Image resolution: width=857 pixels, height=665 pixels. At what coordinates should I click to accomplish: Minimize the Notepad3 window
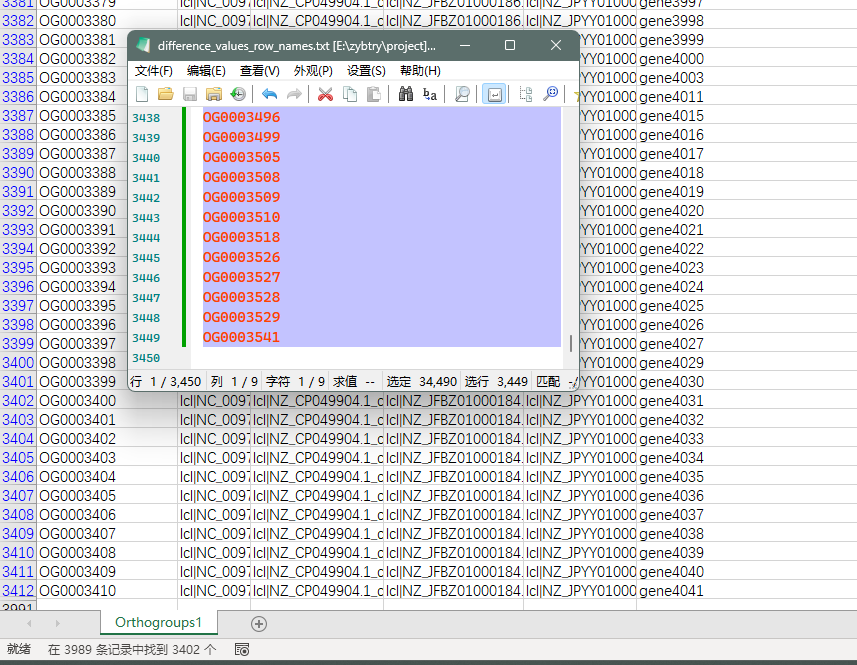(x=465, y=45)
